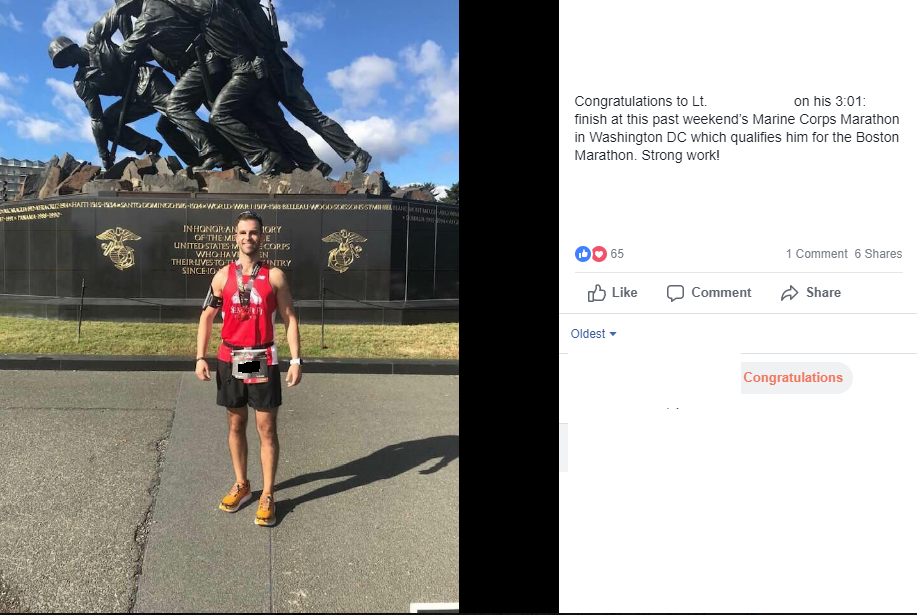This screenshot has width=917, height=615.
Task: Click the monument statue area of the photo
Action: click(x=211, y=88)
